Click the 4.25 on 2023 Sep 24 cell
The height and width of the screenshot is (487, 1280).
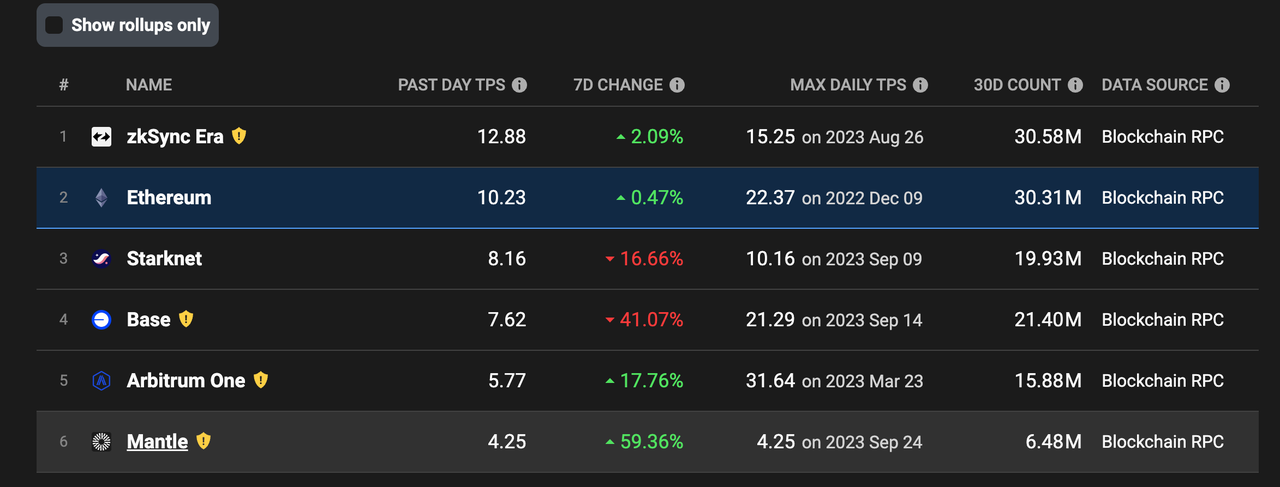[840, 441]
